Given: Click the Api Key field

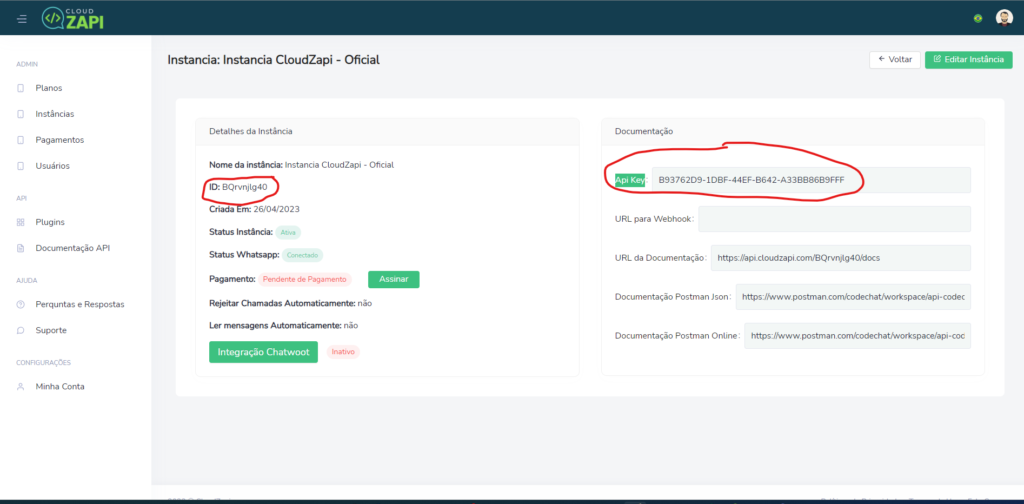Looking at the screenshot, I should pos(811,180).
